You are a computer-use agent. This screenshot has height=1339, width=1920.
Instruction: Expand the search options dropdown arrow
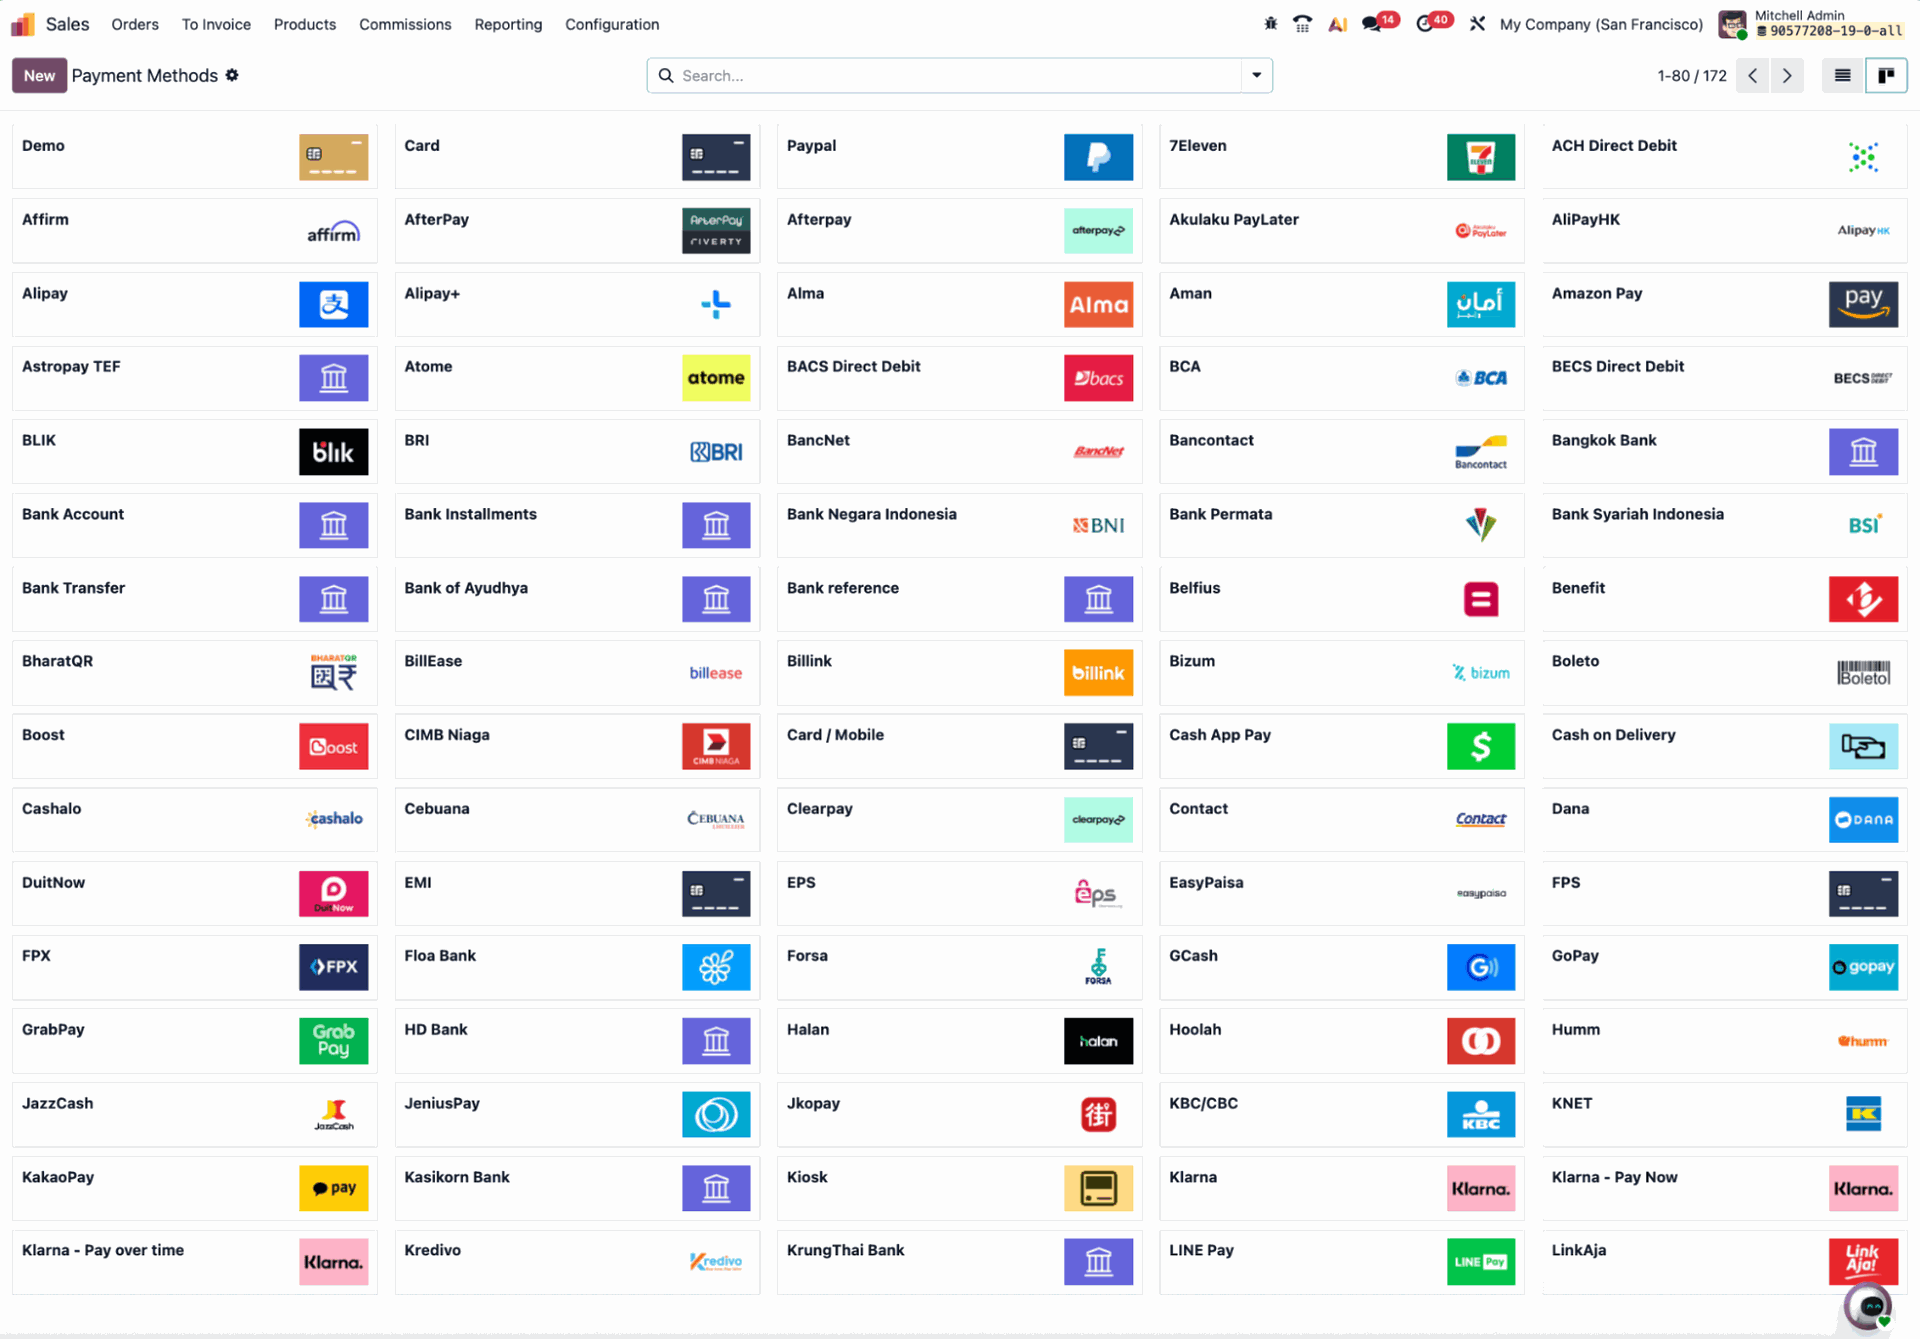click(1256, 75)
